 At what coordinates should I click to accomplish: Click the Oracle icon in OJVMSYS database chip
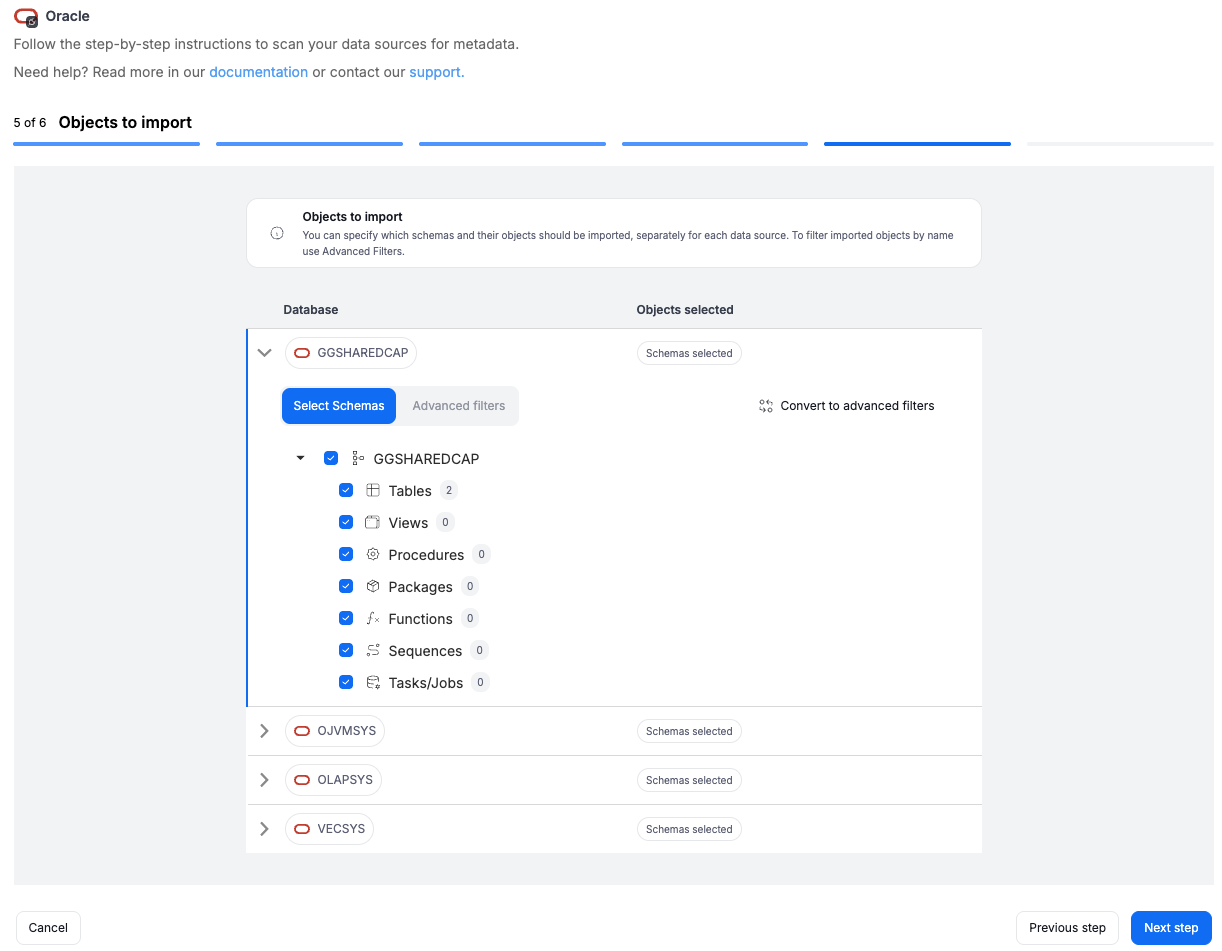click(302, 731)
